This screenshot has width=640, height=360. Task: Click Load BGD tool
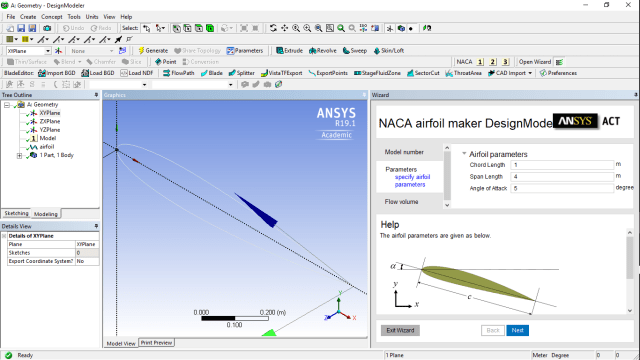pyautogui.click(x=98, y=73)
